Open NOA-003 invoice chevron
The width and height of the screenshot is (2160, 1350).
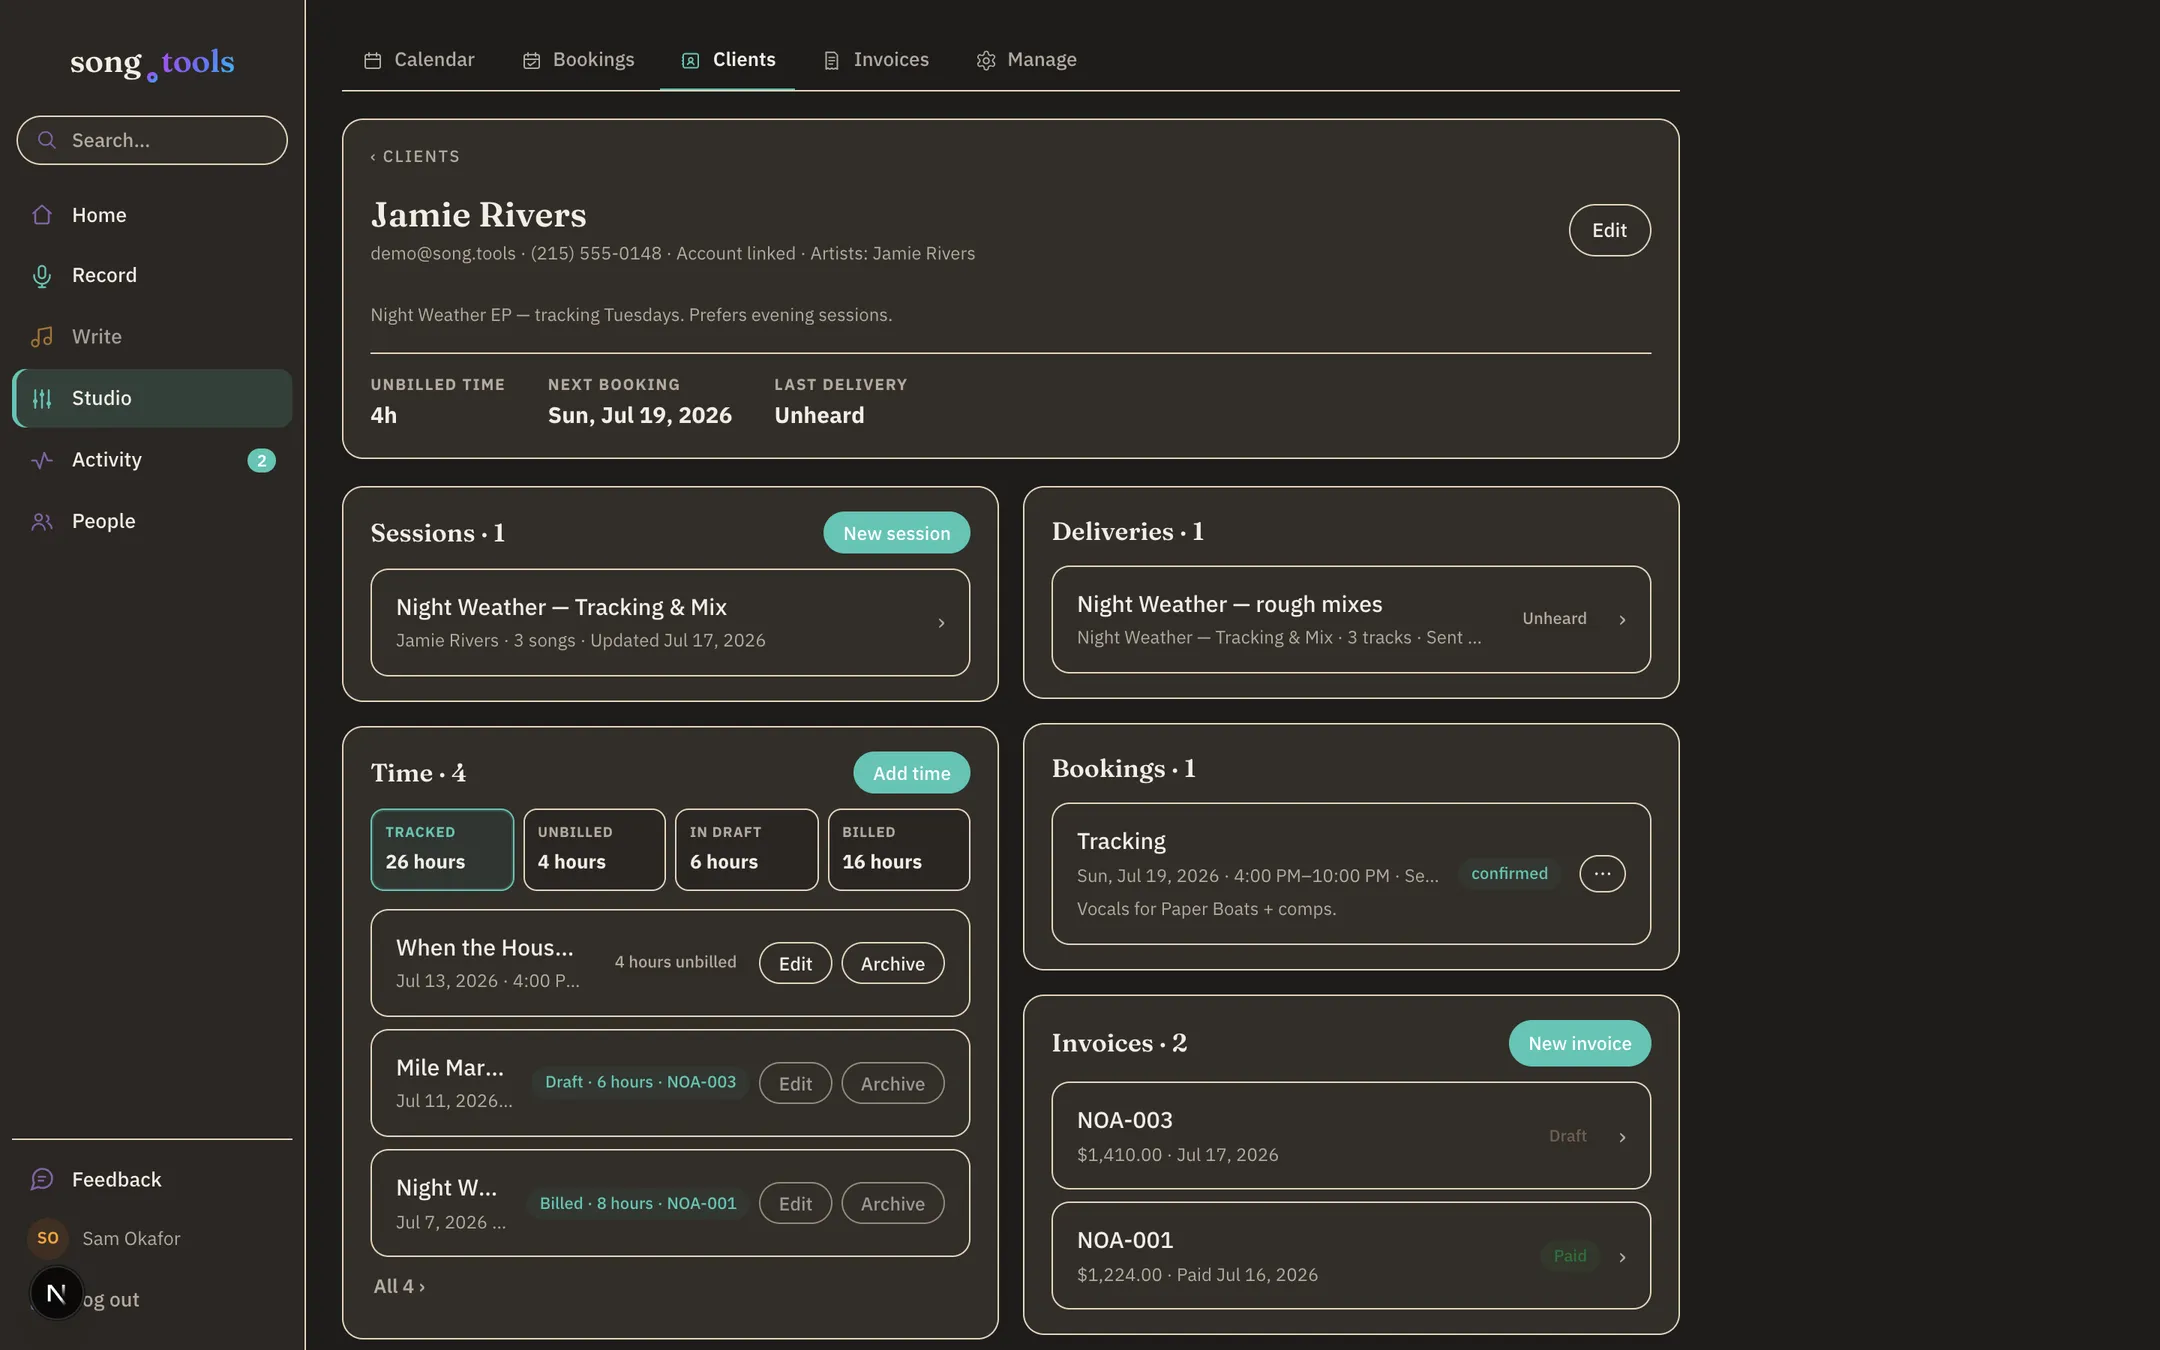click(1622, 1137)
